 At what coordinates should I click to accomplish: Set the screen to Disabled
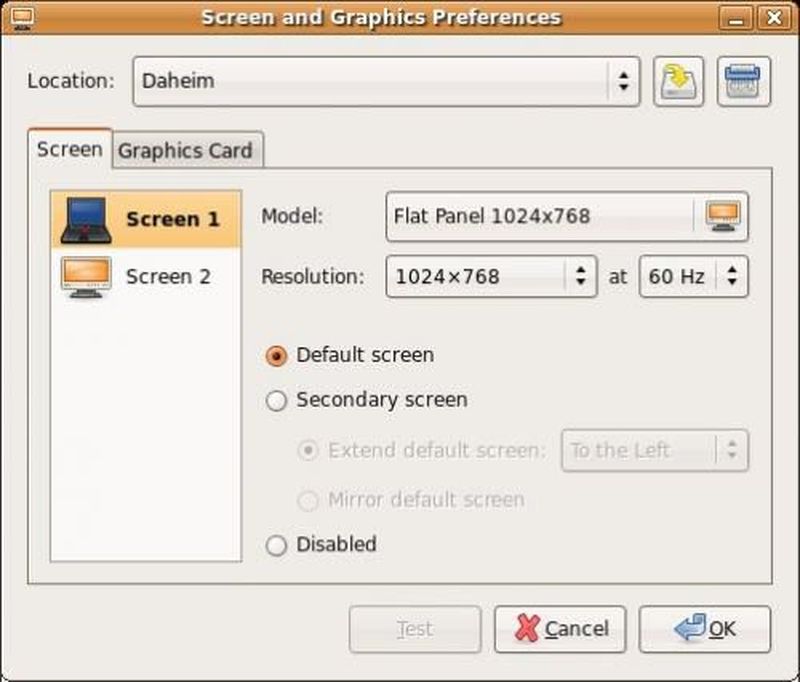277,546
